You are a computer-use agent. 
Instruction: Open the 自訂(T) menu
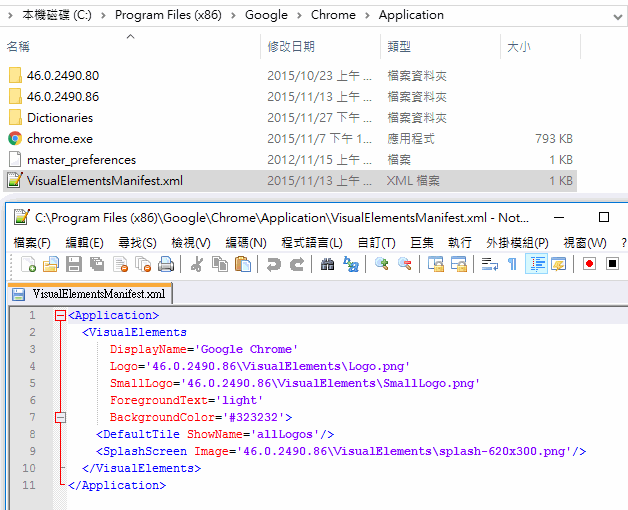(376, 242)
